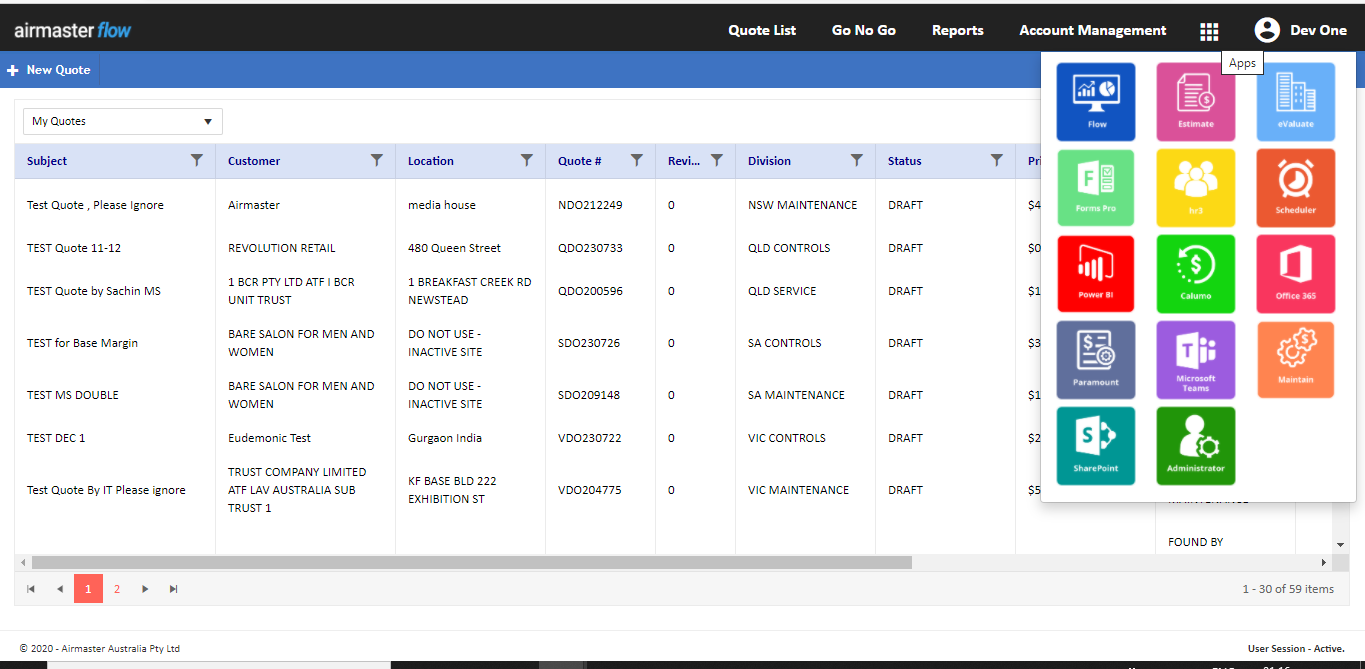The width and height of the screenshot is (1365, 669).
Task: Open the Administrator app tile
Action: click(x=1196, y=446)
